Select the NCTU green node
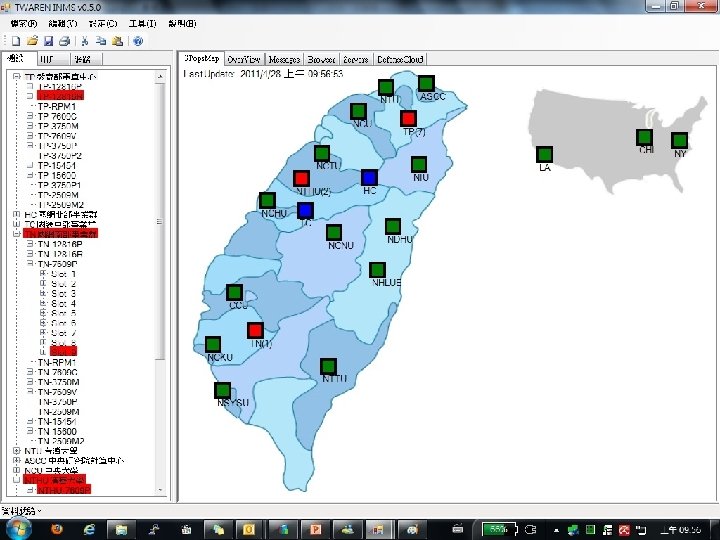This screenshot has width=720, height=540. [322, 153]
